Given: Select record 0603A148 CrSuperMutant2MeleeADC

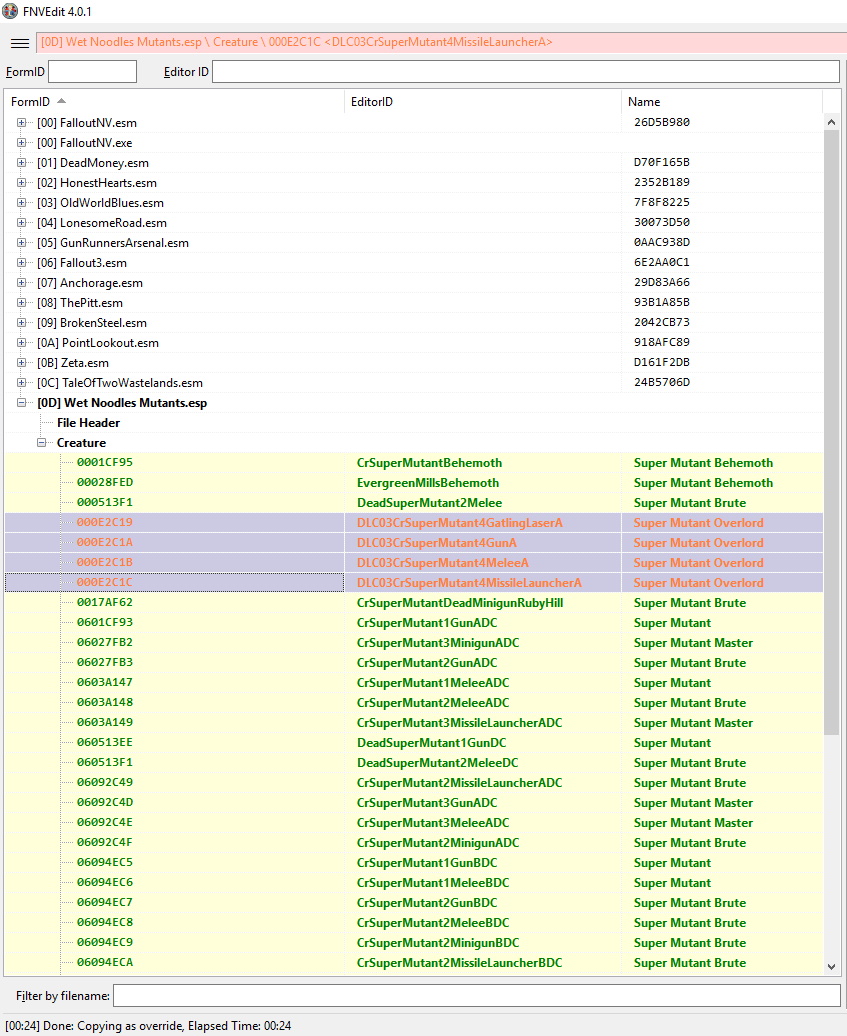Looking at the screenshot, I should pos(414,702).
